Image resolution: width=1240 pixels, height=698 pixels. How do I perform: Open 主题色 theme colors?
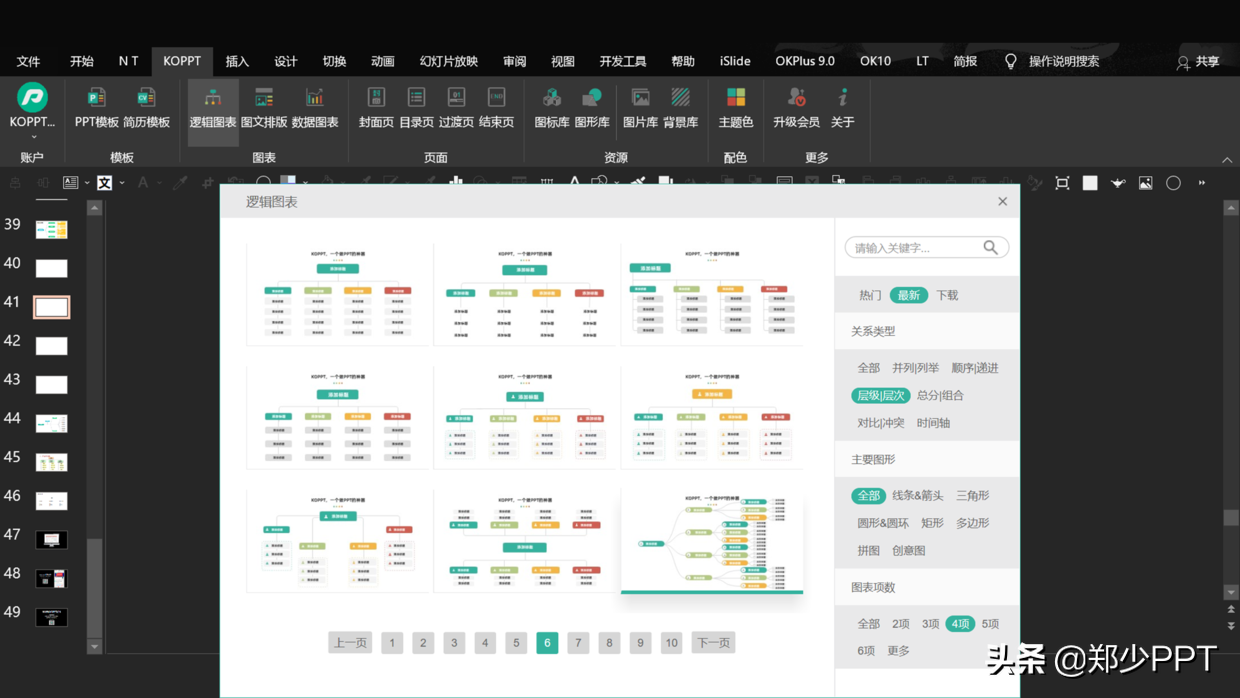(x=736, y=97)
